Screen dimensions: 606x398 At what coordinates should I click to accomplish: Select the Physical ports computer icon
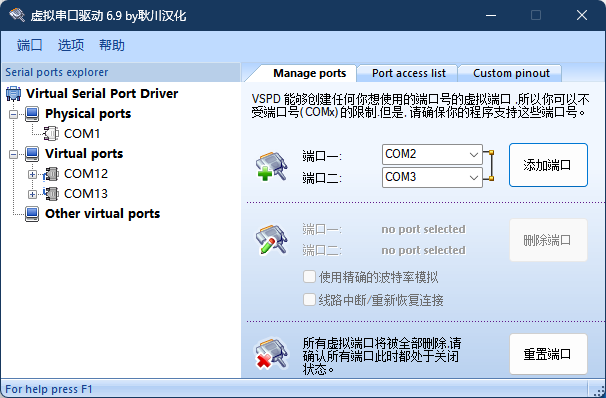point(32,114)
